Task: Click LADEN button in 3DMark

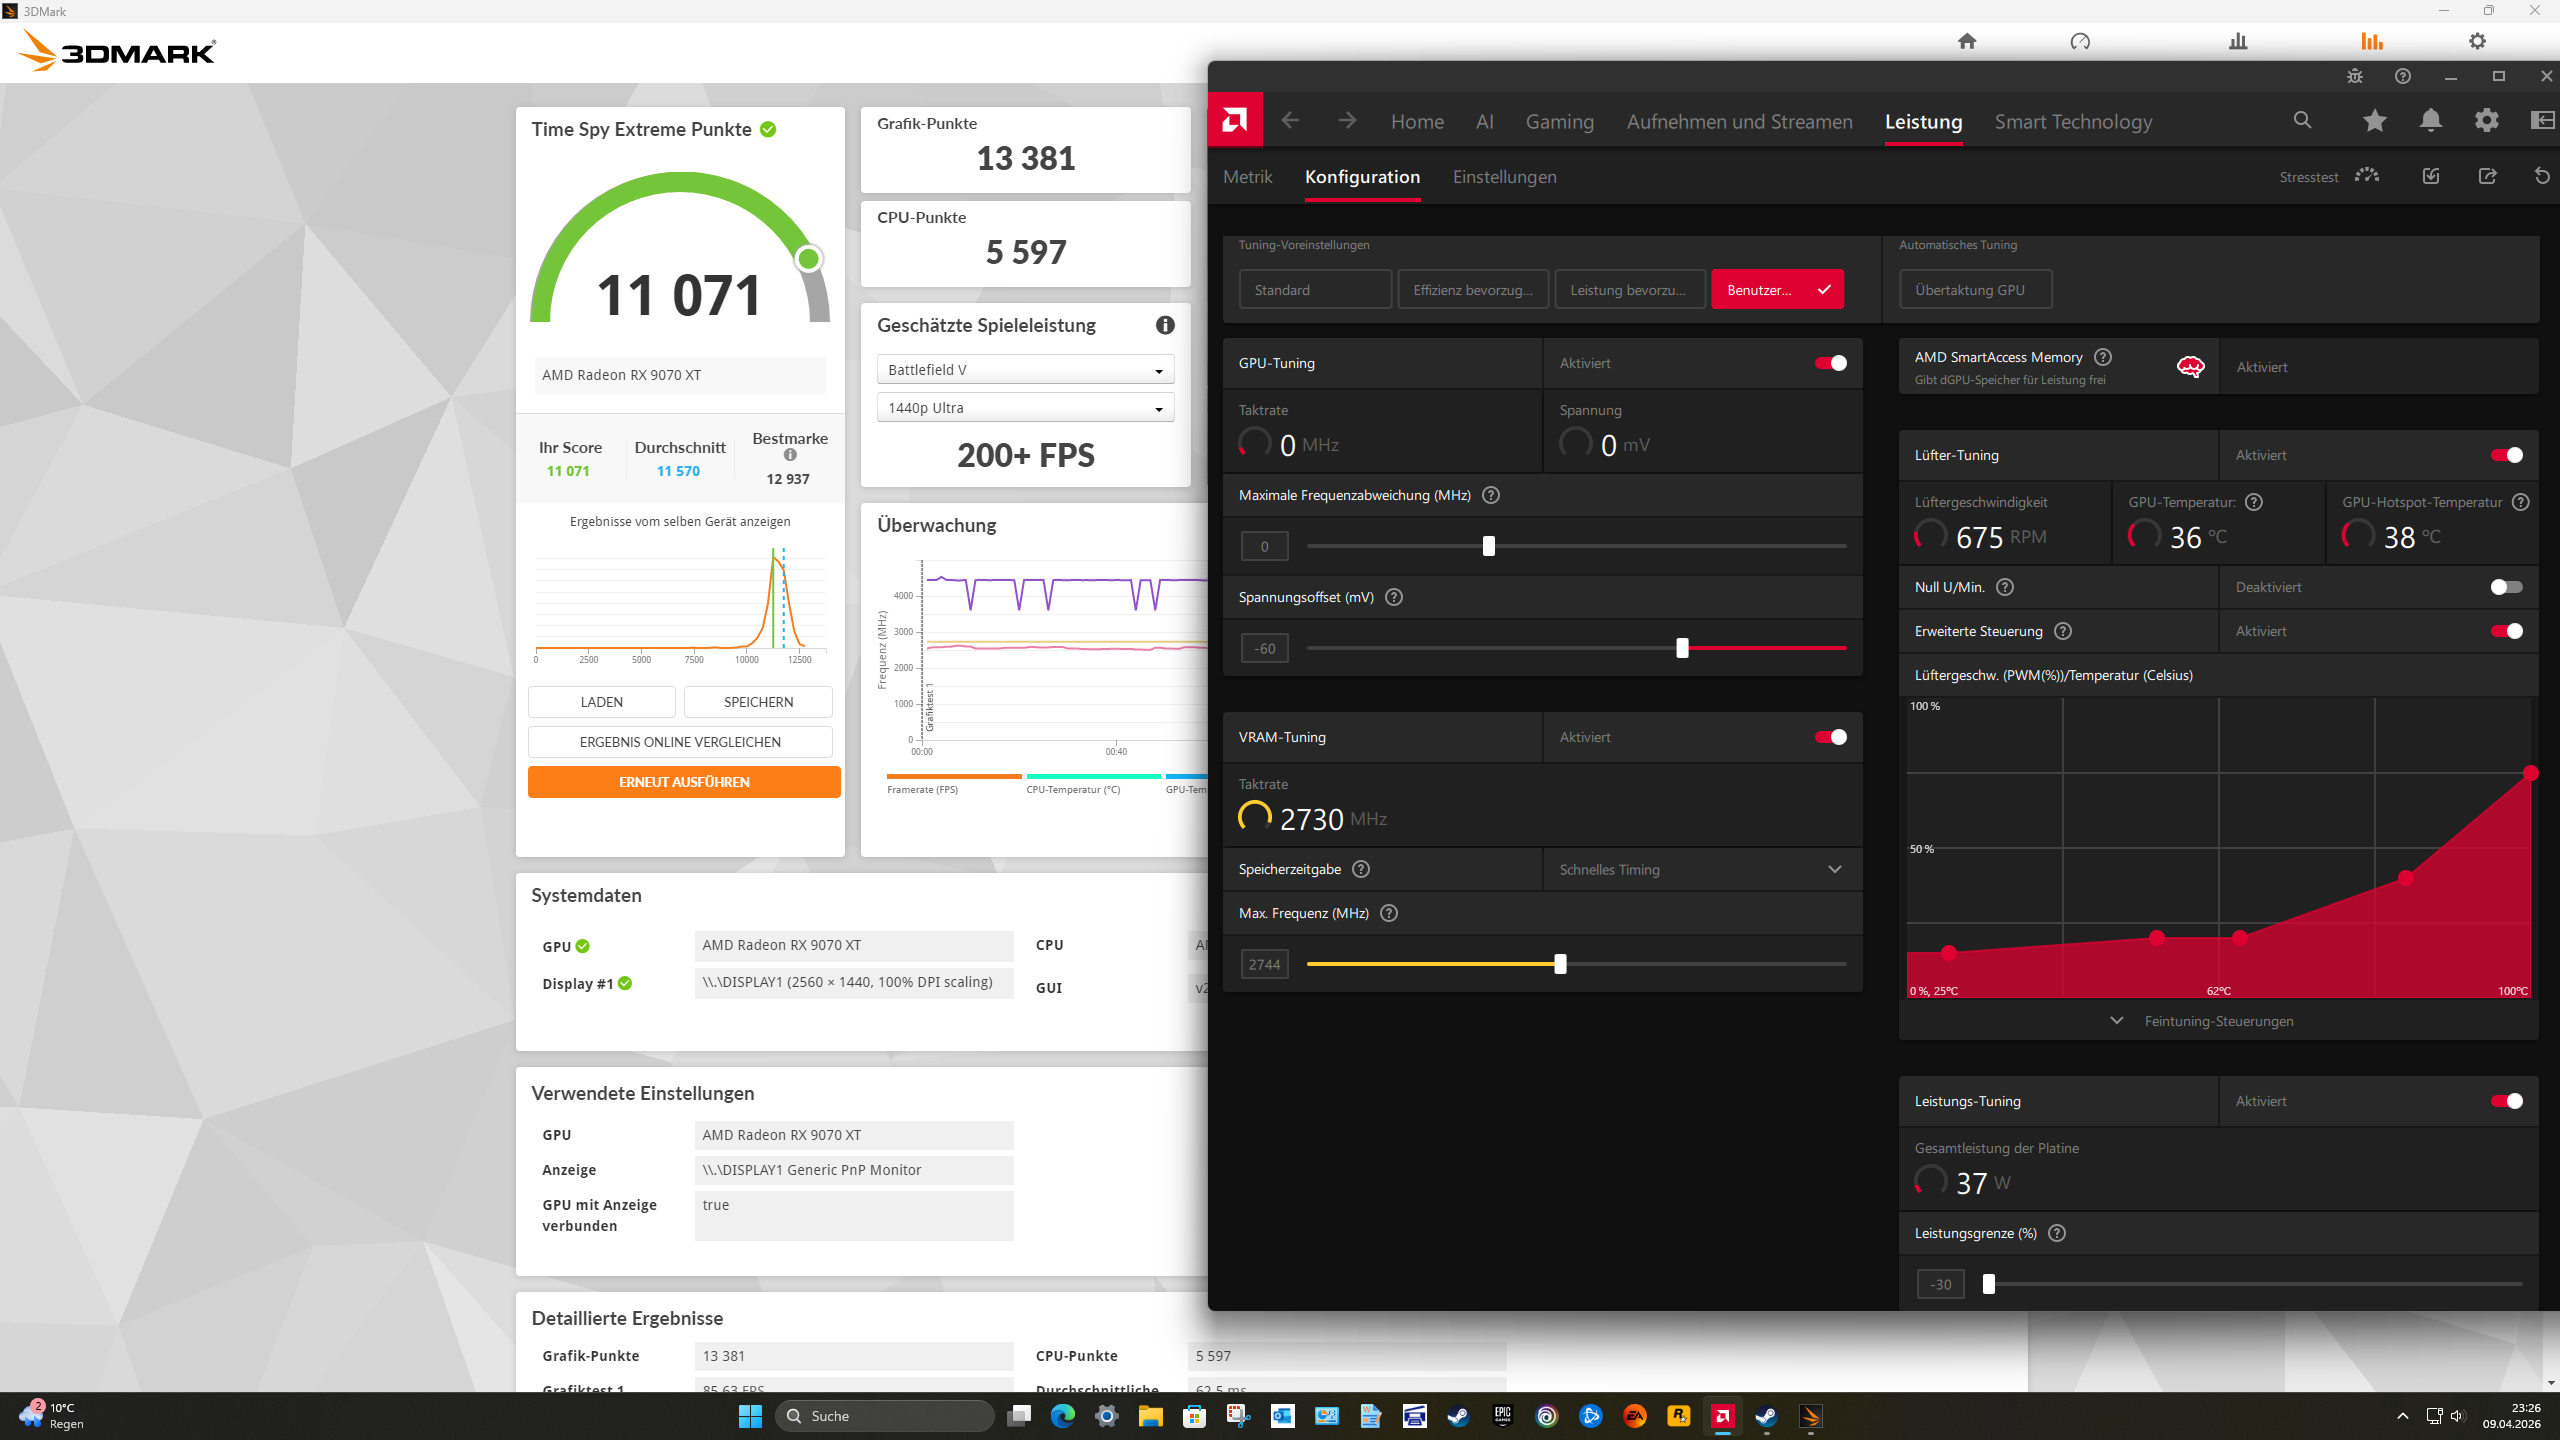Action: pos(602,702)
